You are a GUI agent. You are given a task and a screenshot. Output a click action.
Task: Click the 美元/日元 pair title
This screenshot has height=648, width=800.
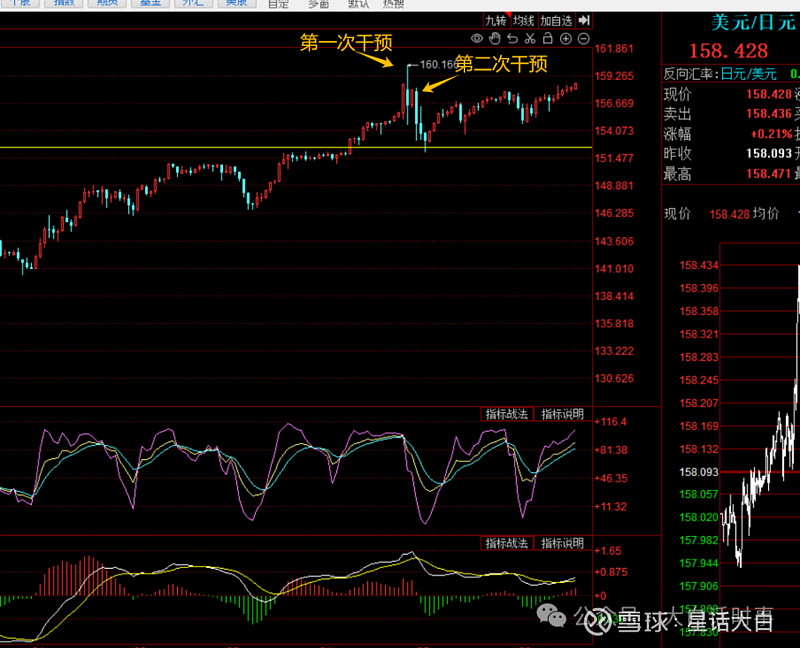click(x=739, y=21)
